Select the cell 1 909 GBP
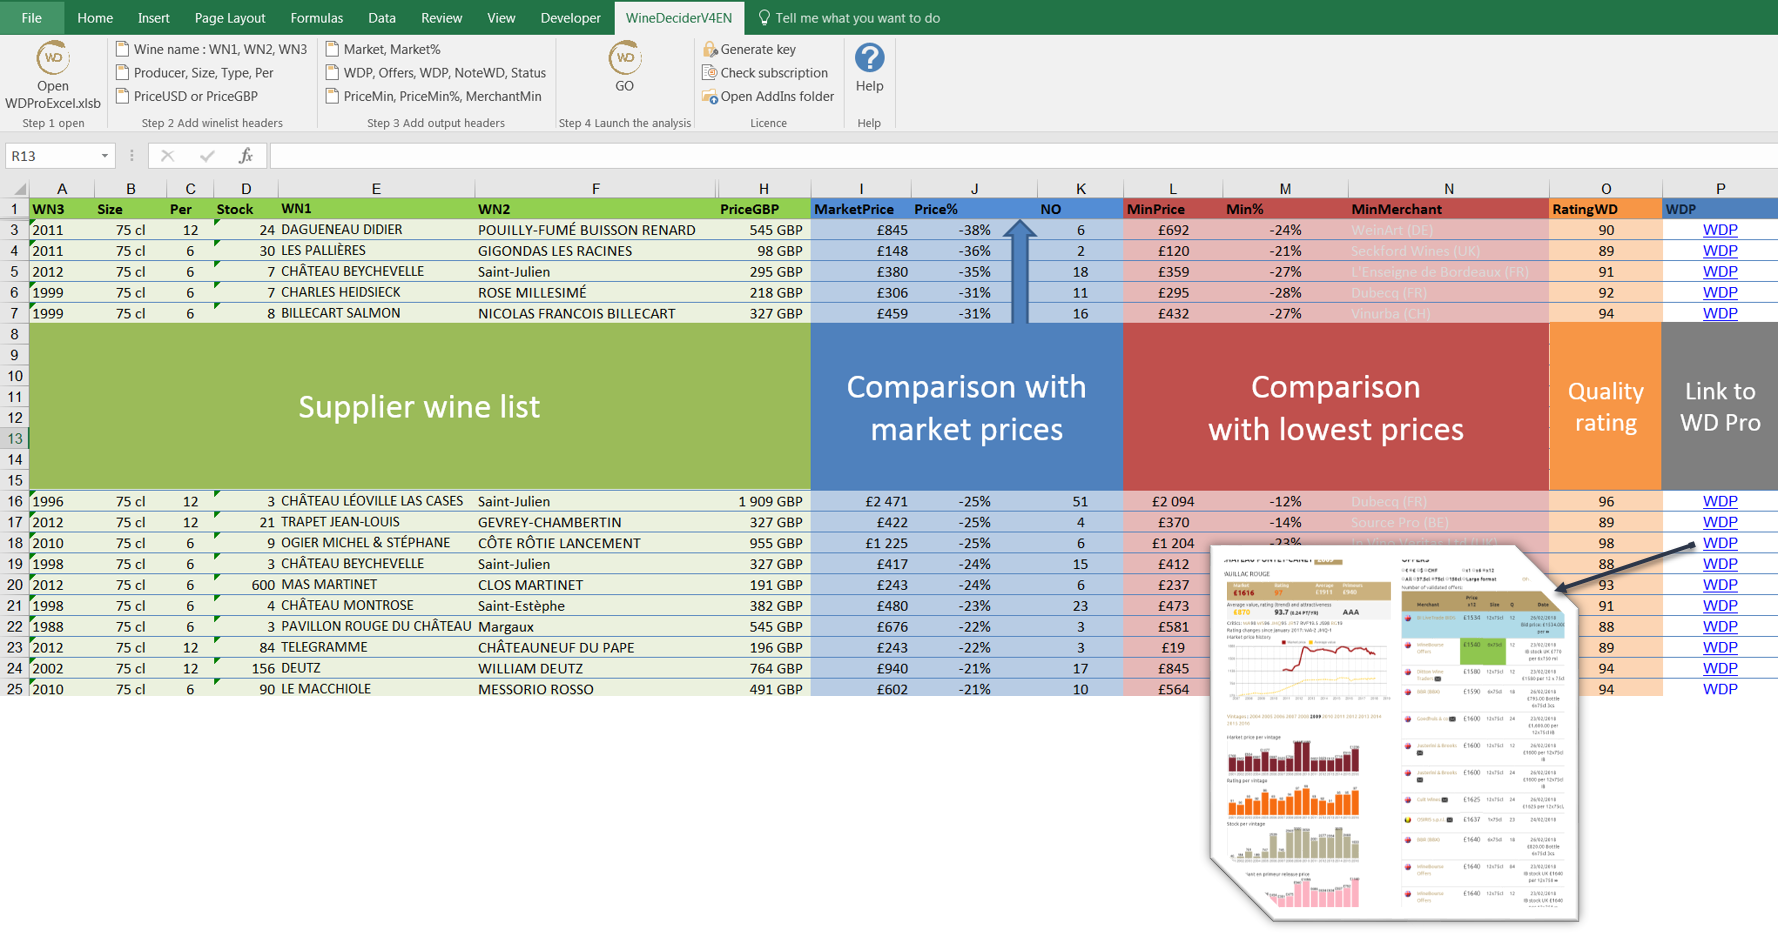Viewport: 1778px width, 938px height. click(x=763, y=502)
